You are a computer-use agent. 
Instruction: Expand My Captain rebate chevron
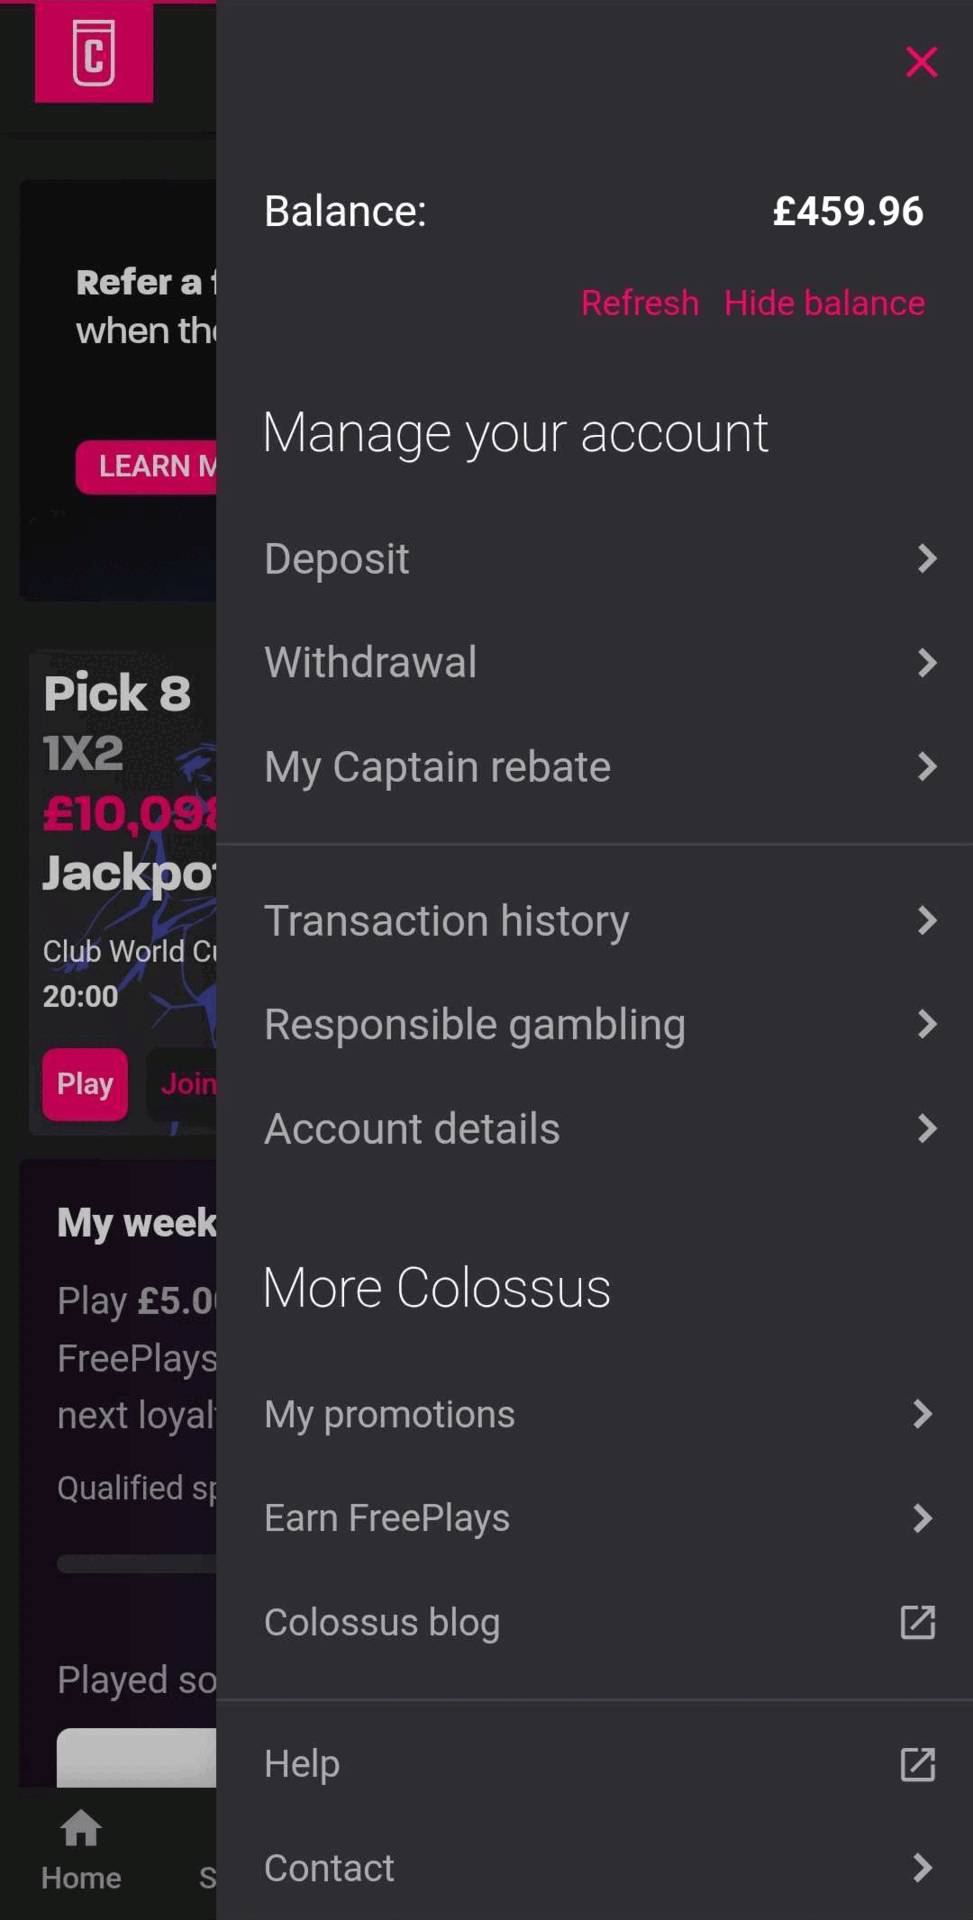926,767
